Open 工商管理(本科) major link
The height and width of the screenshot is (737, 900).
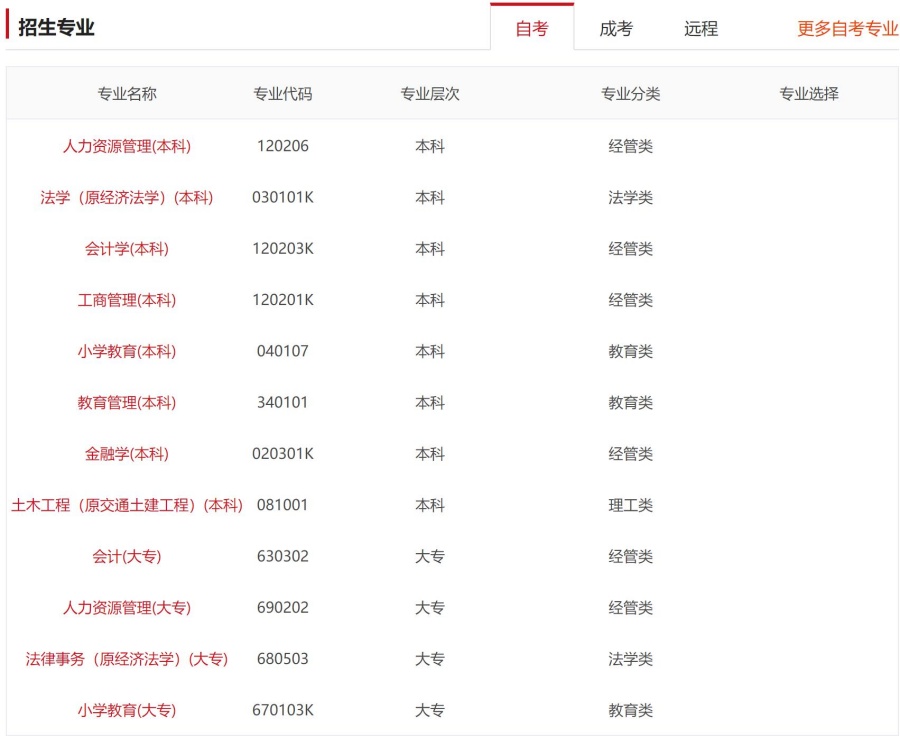(127, 300)
